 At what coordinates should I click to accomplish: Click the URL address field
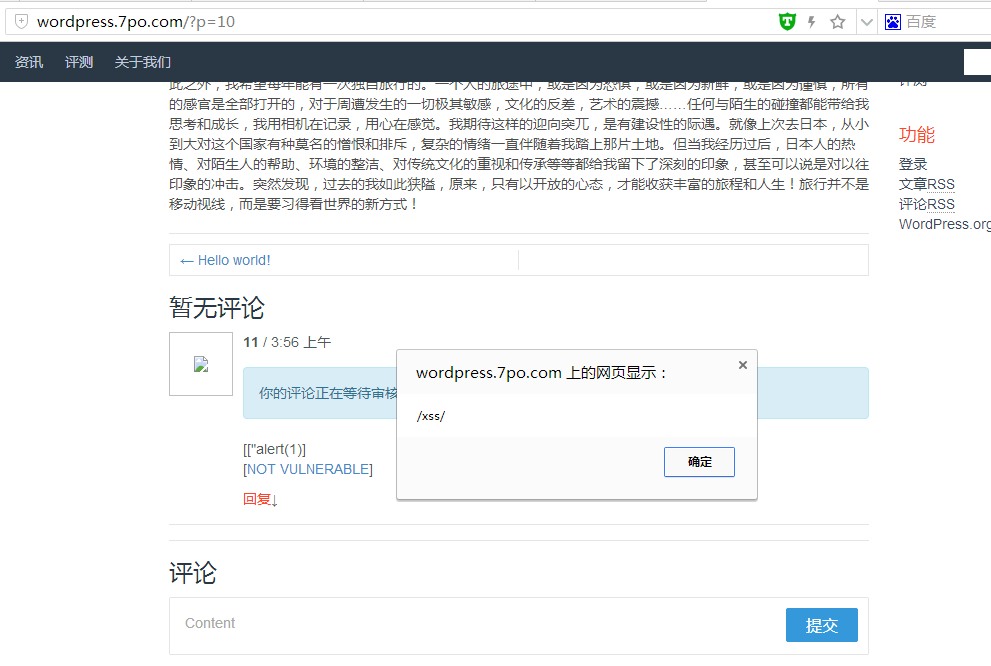pos(404,22)
